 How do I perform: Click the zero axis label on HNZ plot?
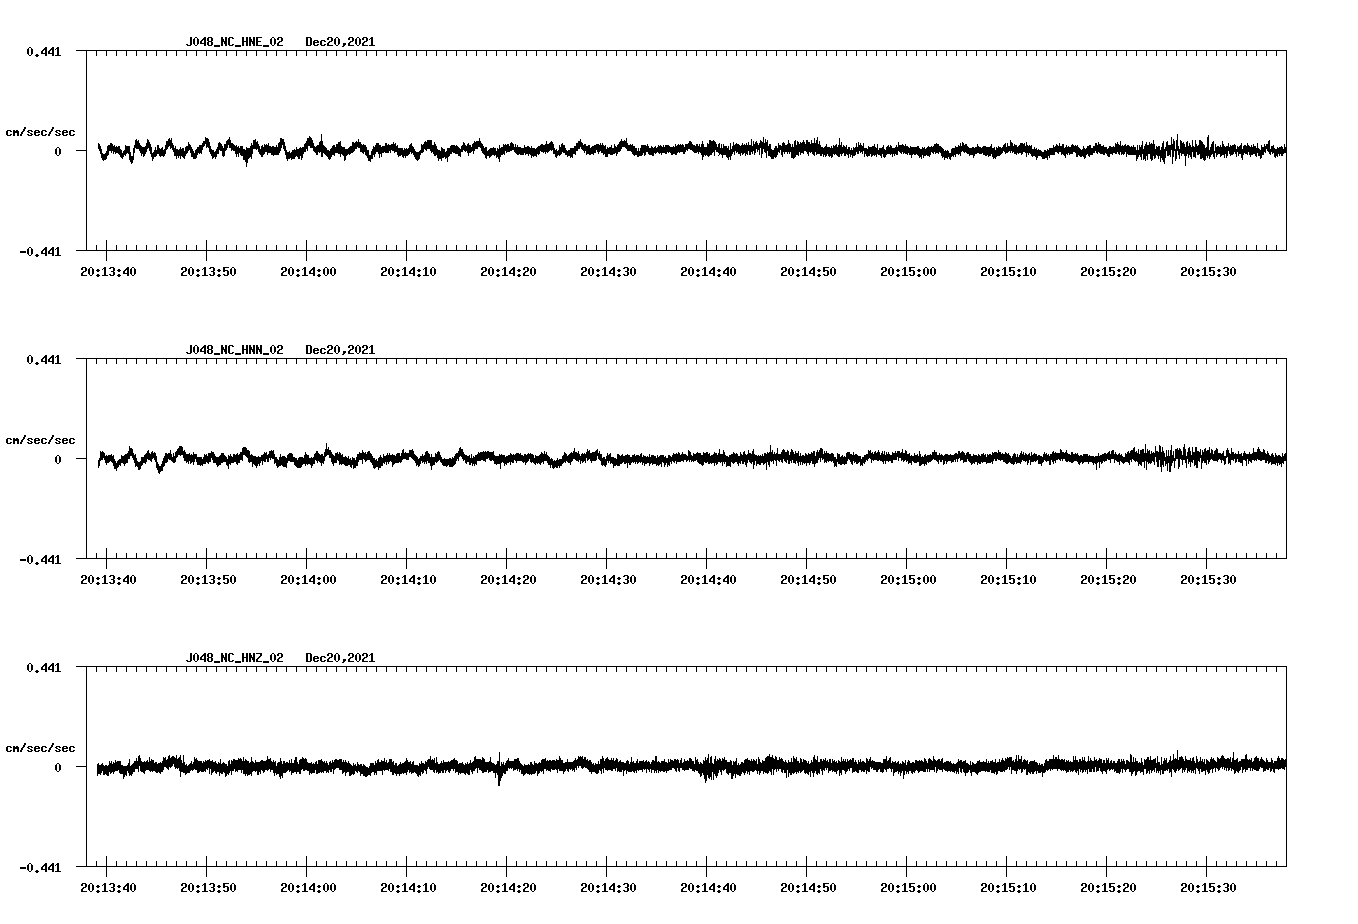click(58, 767)
